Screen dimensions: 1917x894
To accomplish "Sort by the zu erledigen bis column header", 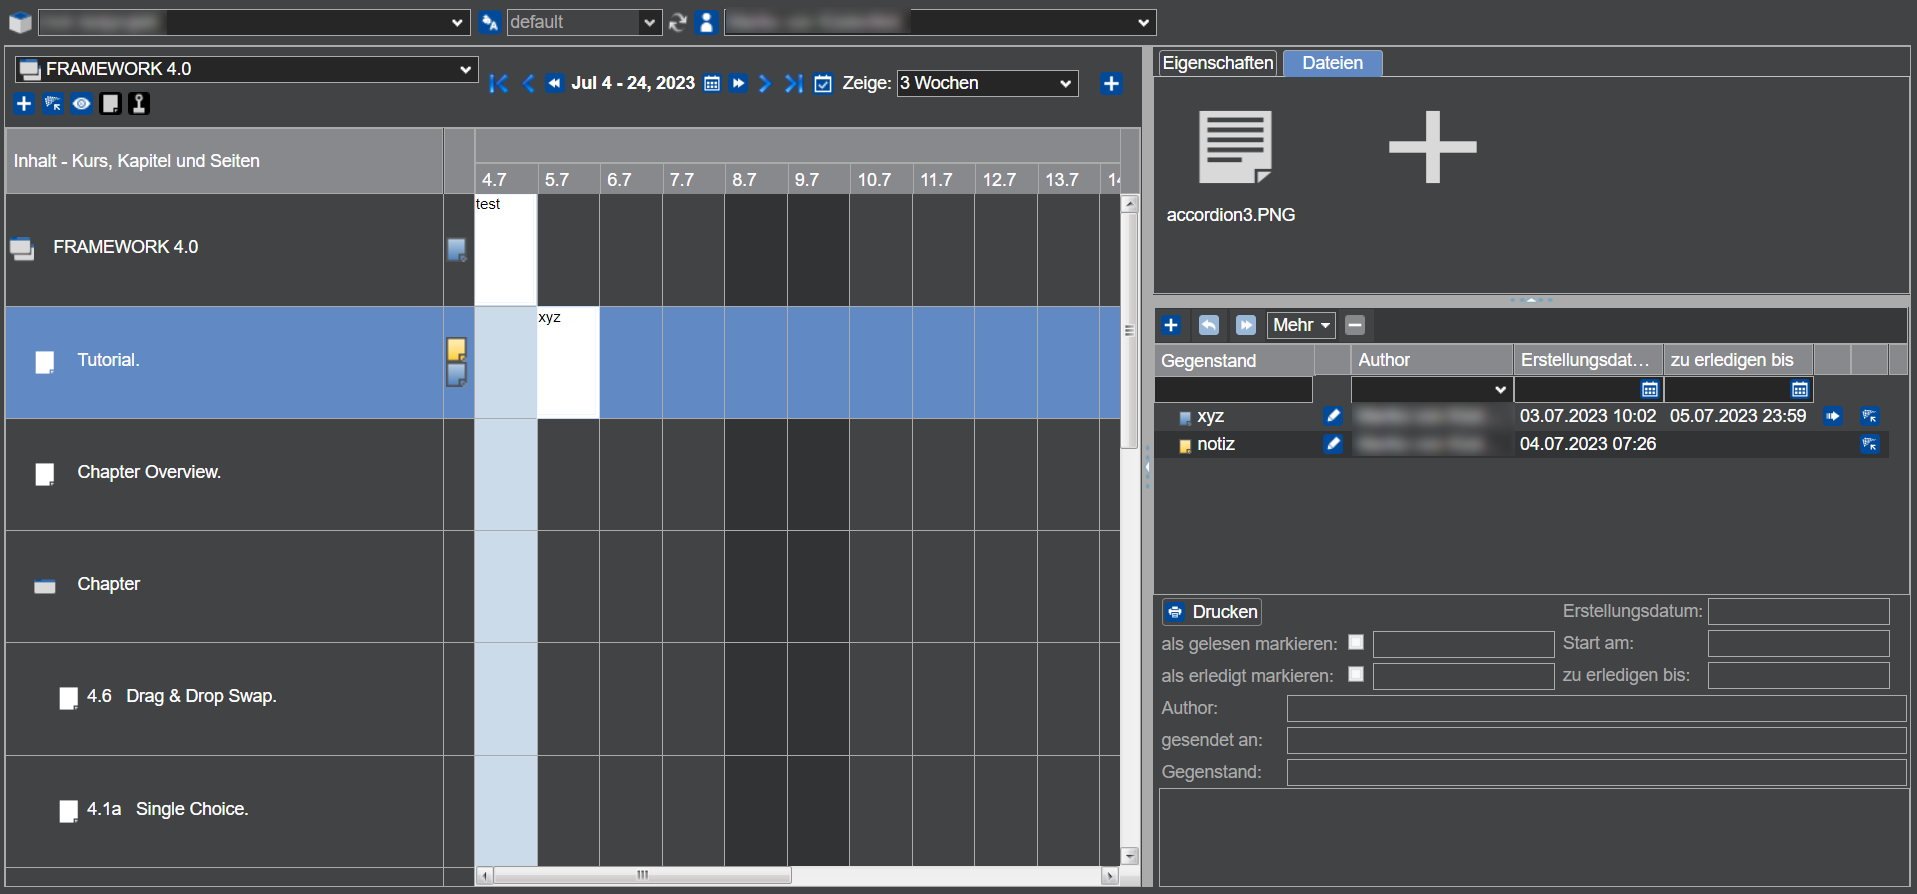I will (x=1738, y=360).
